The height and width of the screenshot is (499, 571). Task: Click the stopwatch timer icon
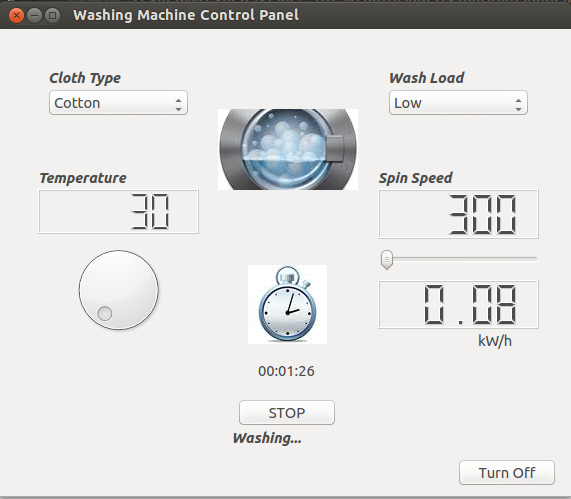click(287, 304)
